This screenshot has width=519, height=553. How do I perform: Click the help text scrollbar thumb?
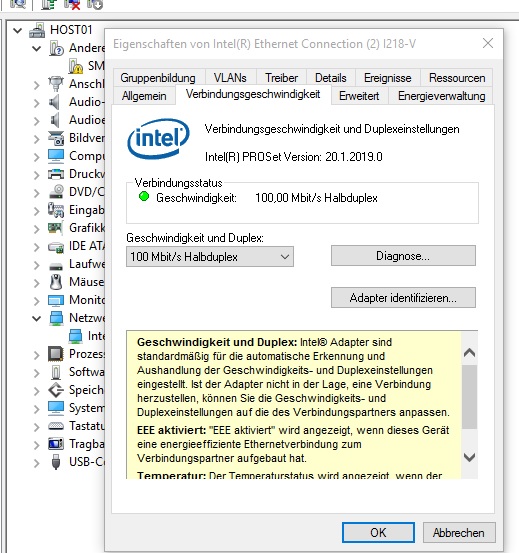point(469,397)
